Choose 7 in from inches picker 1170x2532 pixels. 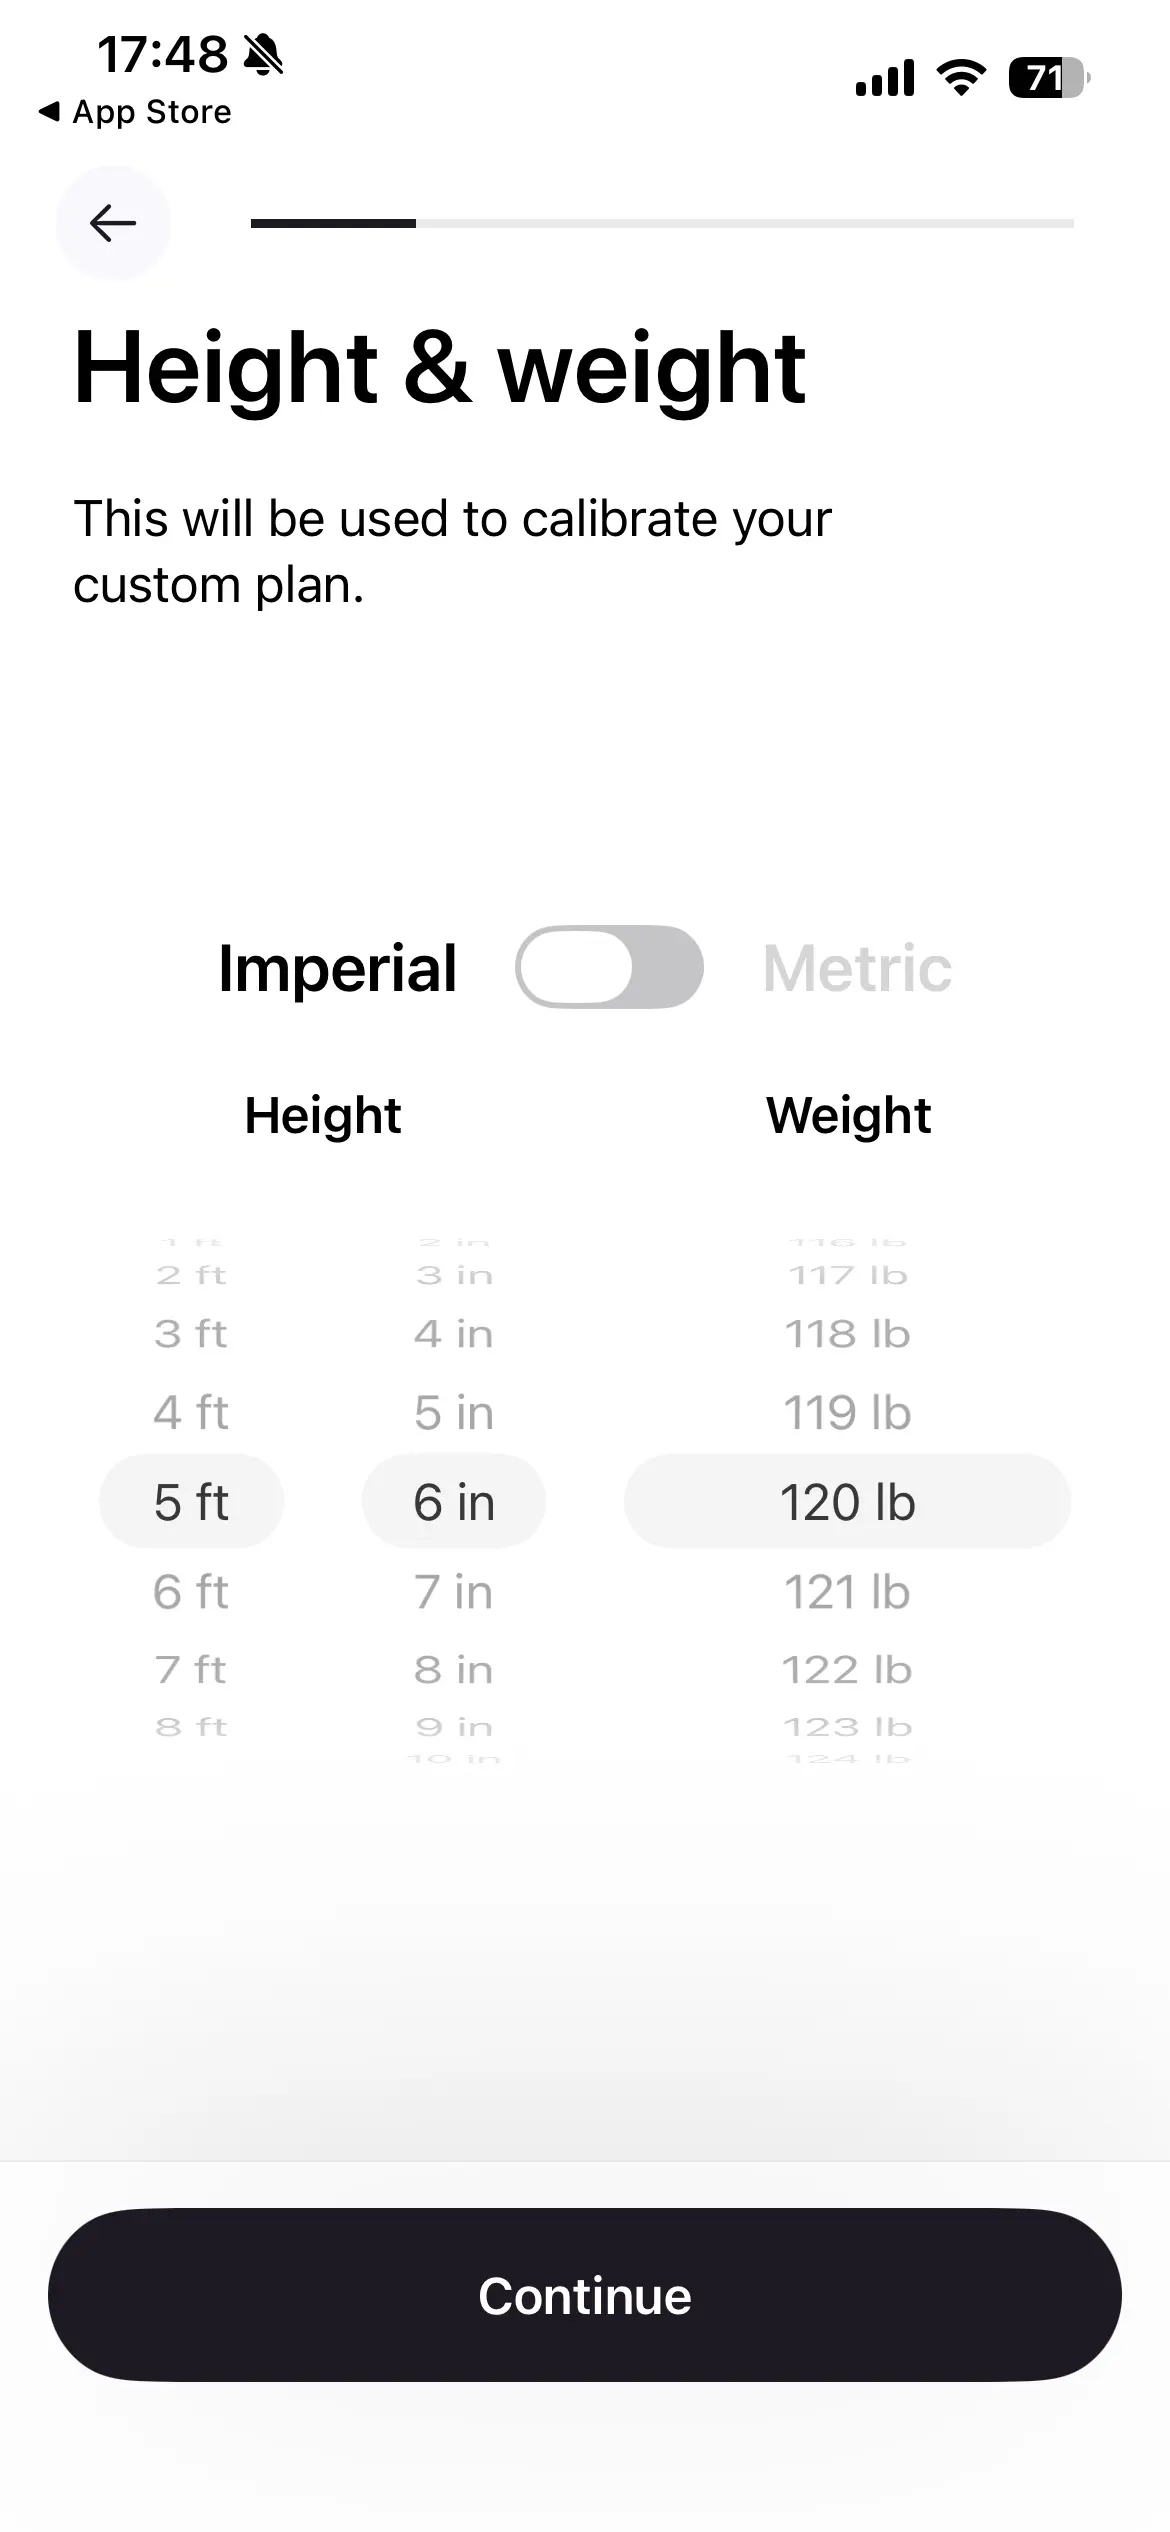[x=454, y=1591]
